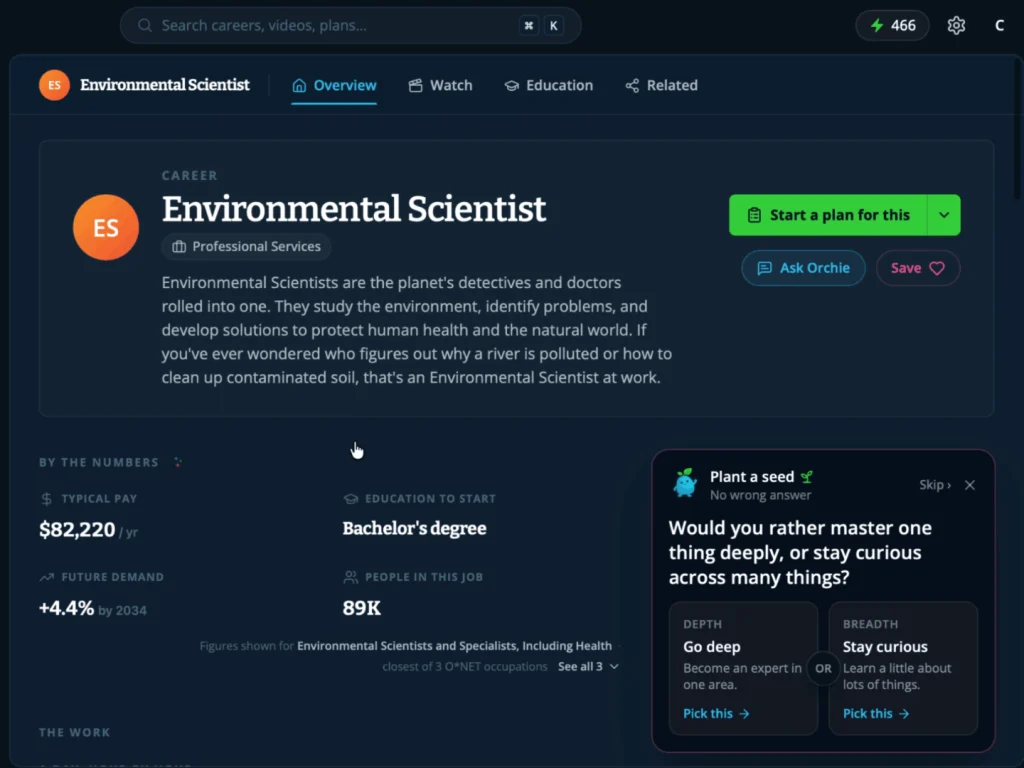Click the trend arrow icon by Future Demand
Image resolution: width=1024 pixels, height=768 pixels.
46,577
